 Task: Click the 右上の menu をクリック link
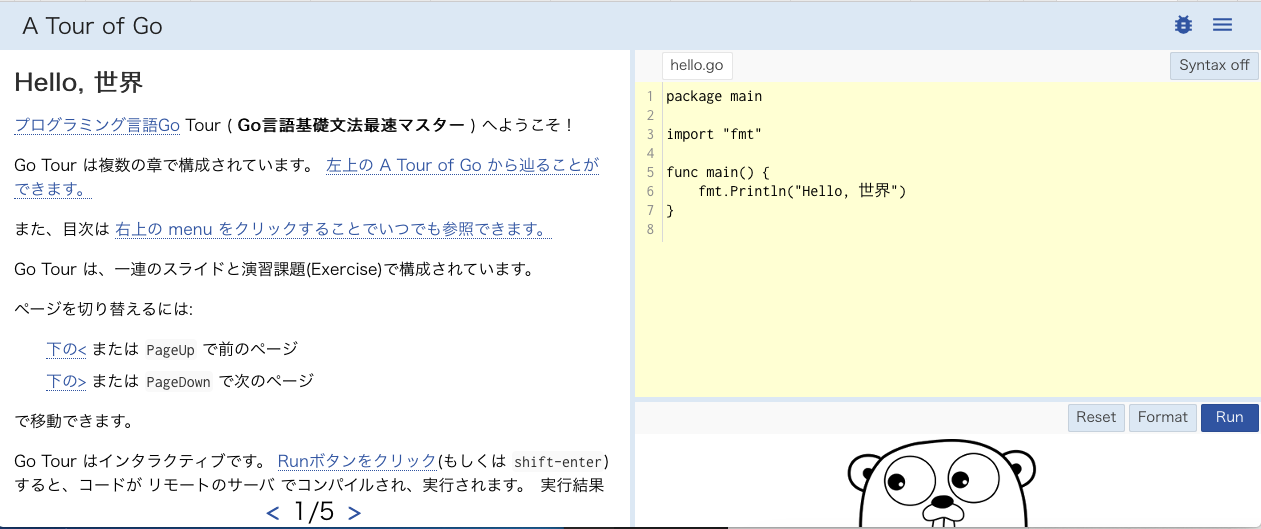[334, 229]
